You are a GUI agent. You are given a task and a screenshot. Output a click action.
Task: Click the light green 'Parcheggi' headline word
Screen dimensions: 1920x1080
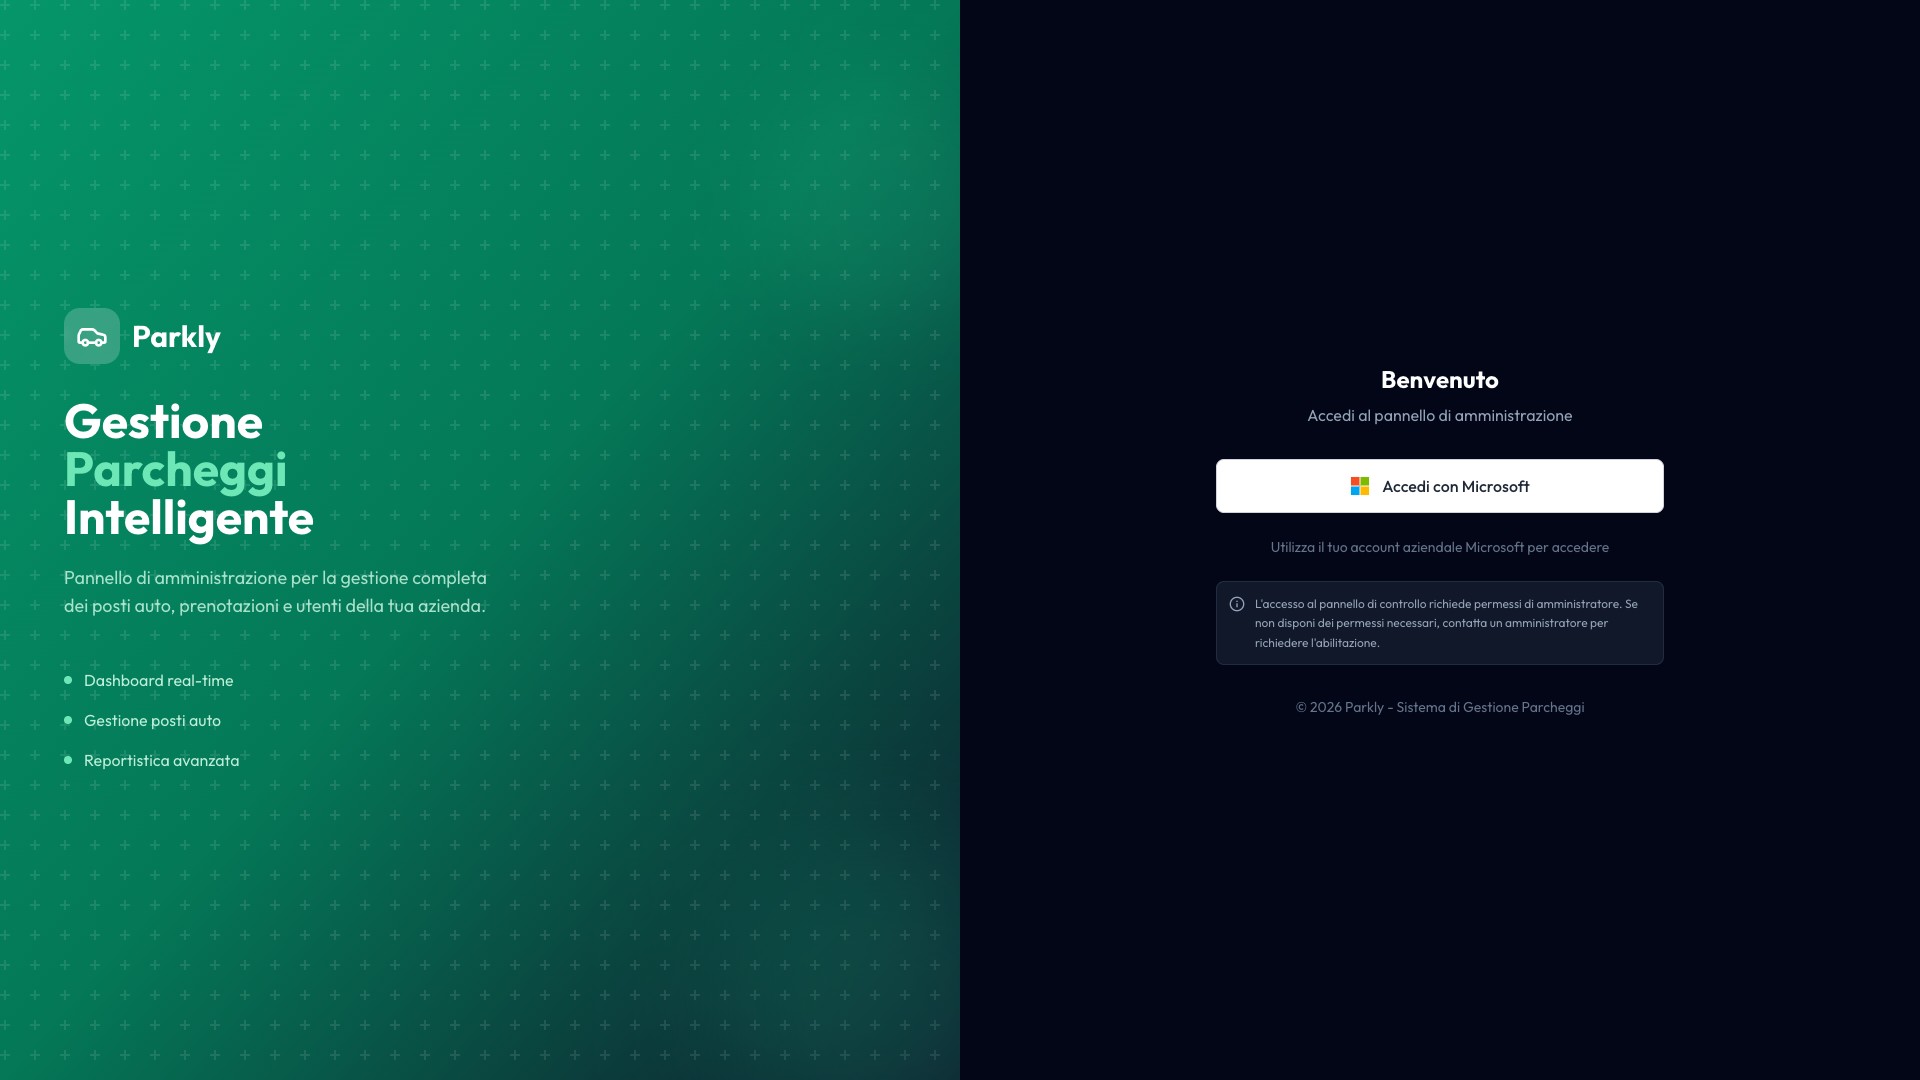point(175,470)
